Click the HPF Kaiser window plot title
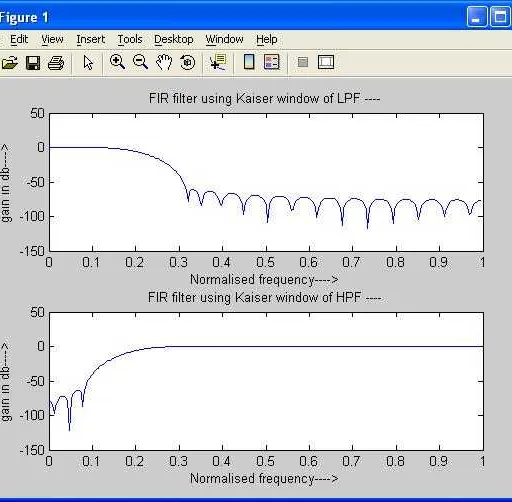 tap(264, 297)
